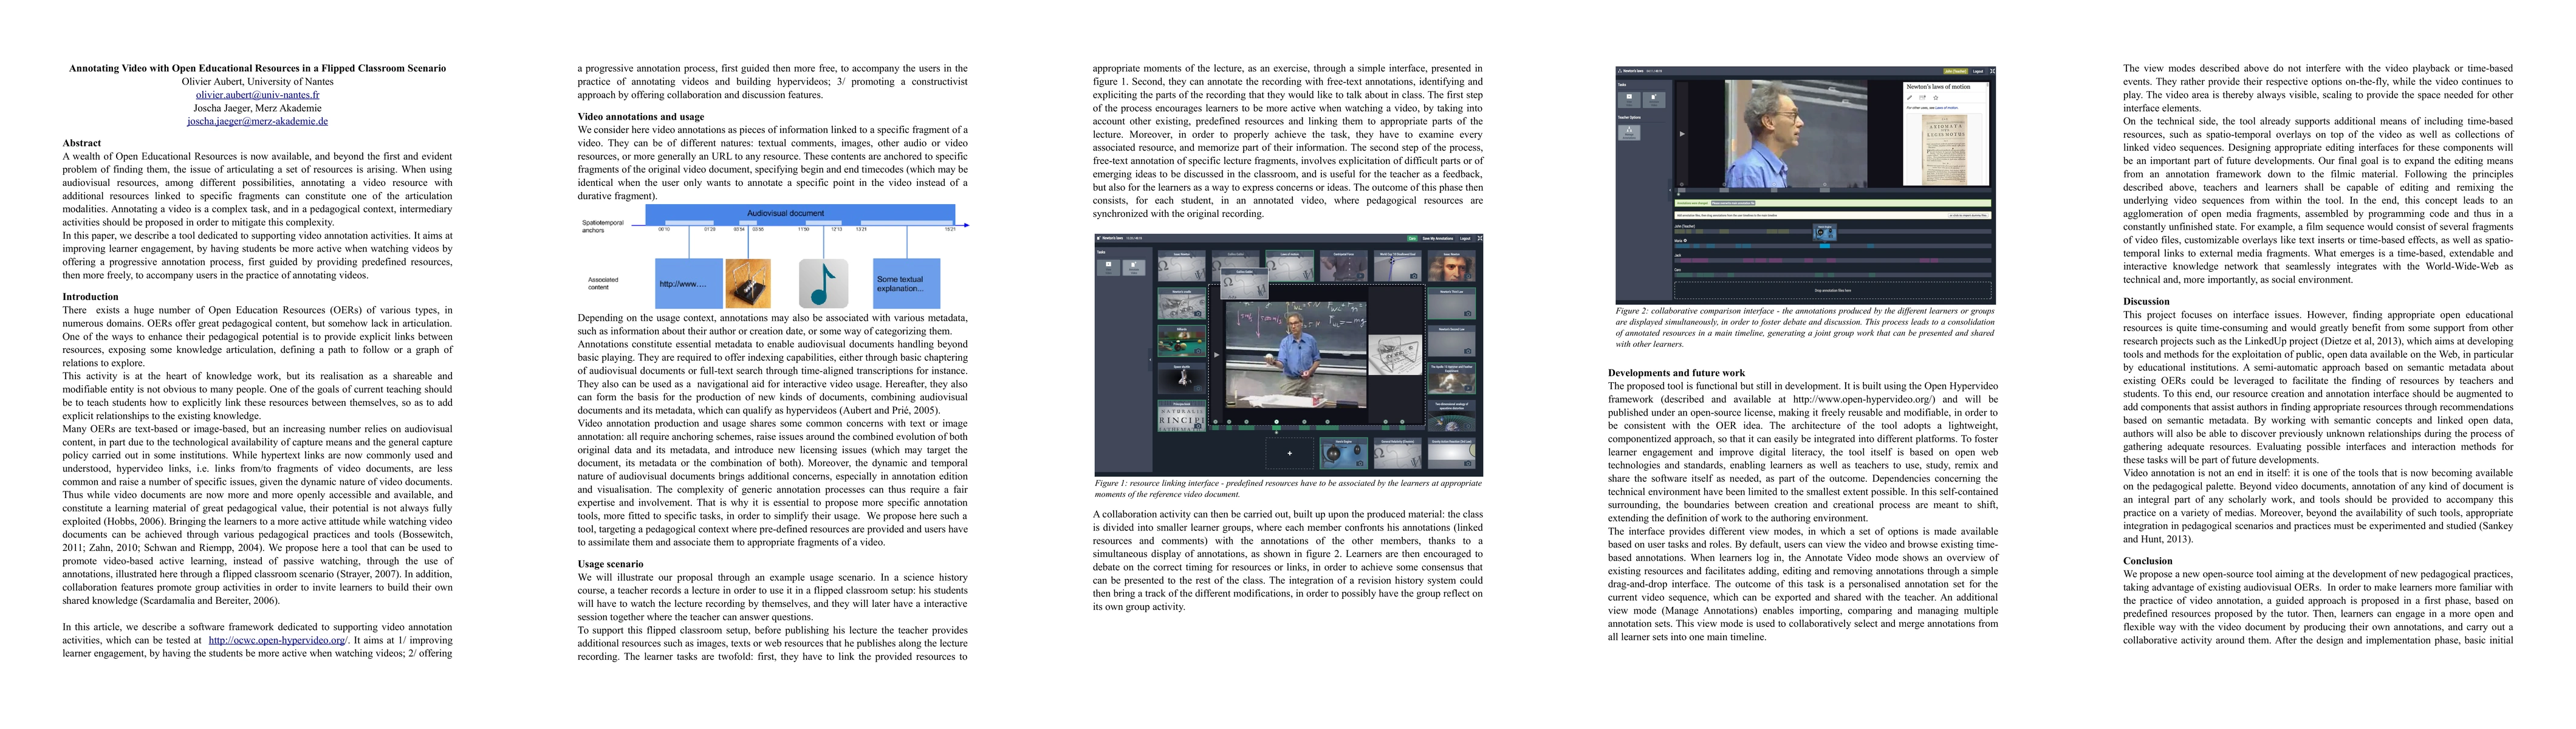Click the star icon under Newton's laws heading
2576x729 pixels.
coord(1936,98)
